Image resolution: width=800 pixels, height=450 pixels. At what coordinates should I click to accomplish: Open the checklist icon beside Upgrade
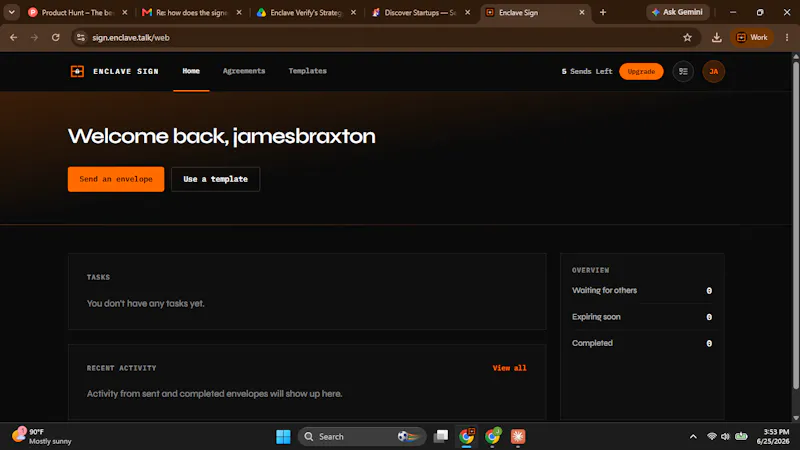(x=683, y=71)
